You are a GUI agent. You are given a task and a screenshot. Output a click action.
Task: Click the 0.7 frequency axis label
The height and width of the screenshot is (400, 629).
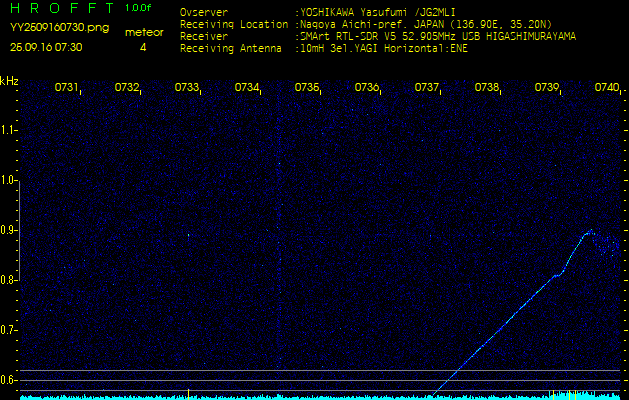pos(9,330)
